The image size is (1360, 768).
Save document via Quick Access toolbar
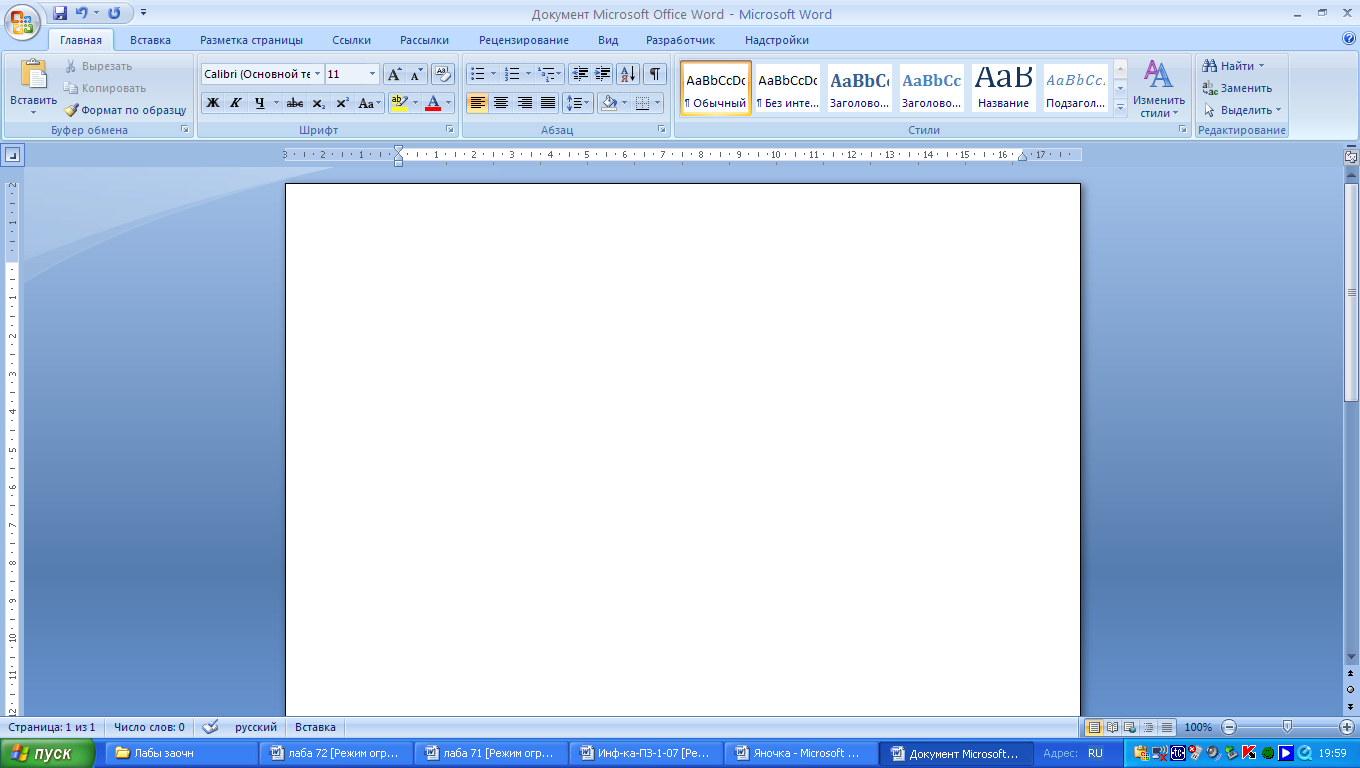[60, 13]
